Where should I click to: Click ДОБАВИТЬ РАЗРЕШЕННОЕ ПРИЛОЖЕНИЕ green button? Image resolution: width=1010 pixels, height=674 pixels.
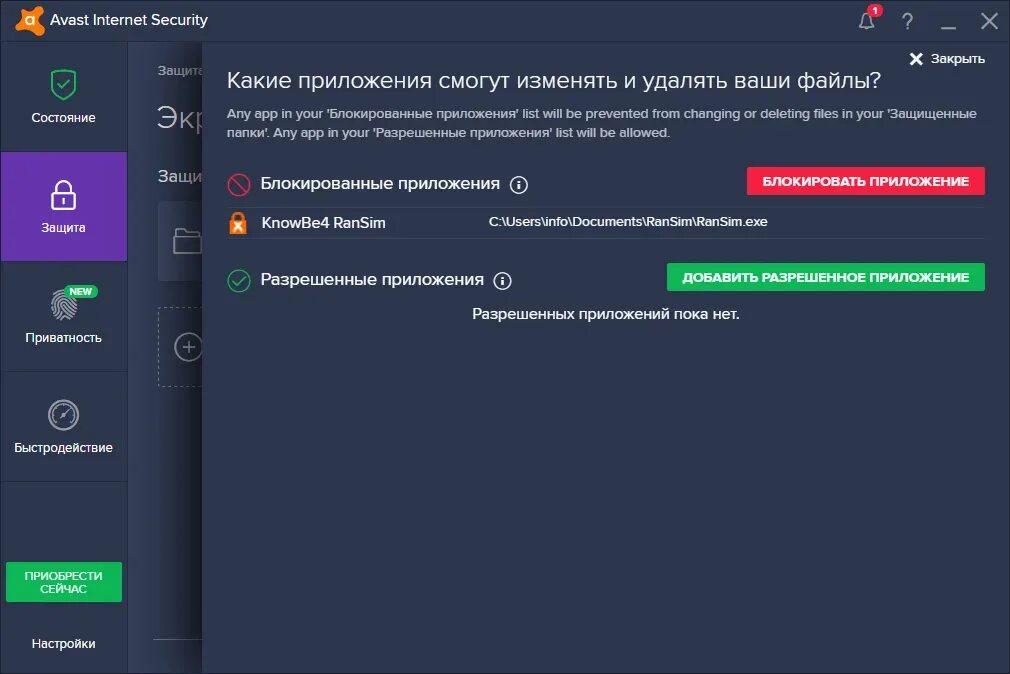[x=826, y=277]
